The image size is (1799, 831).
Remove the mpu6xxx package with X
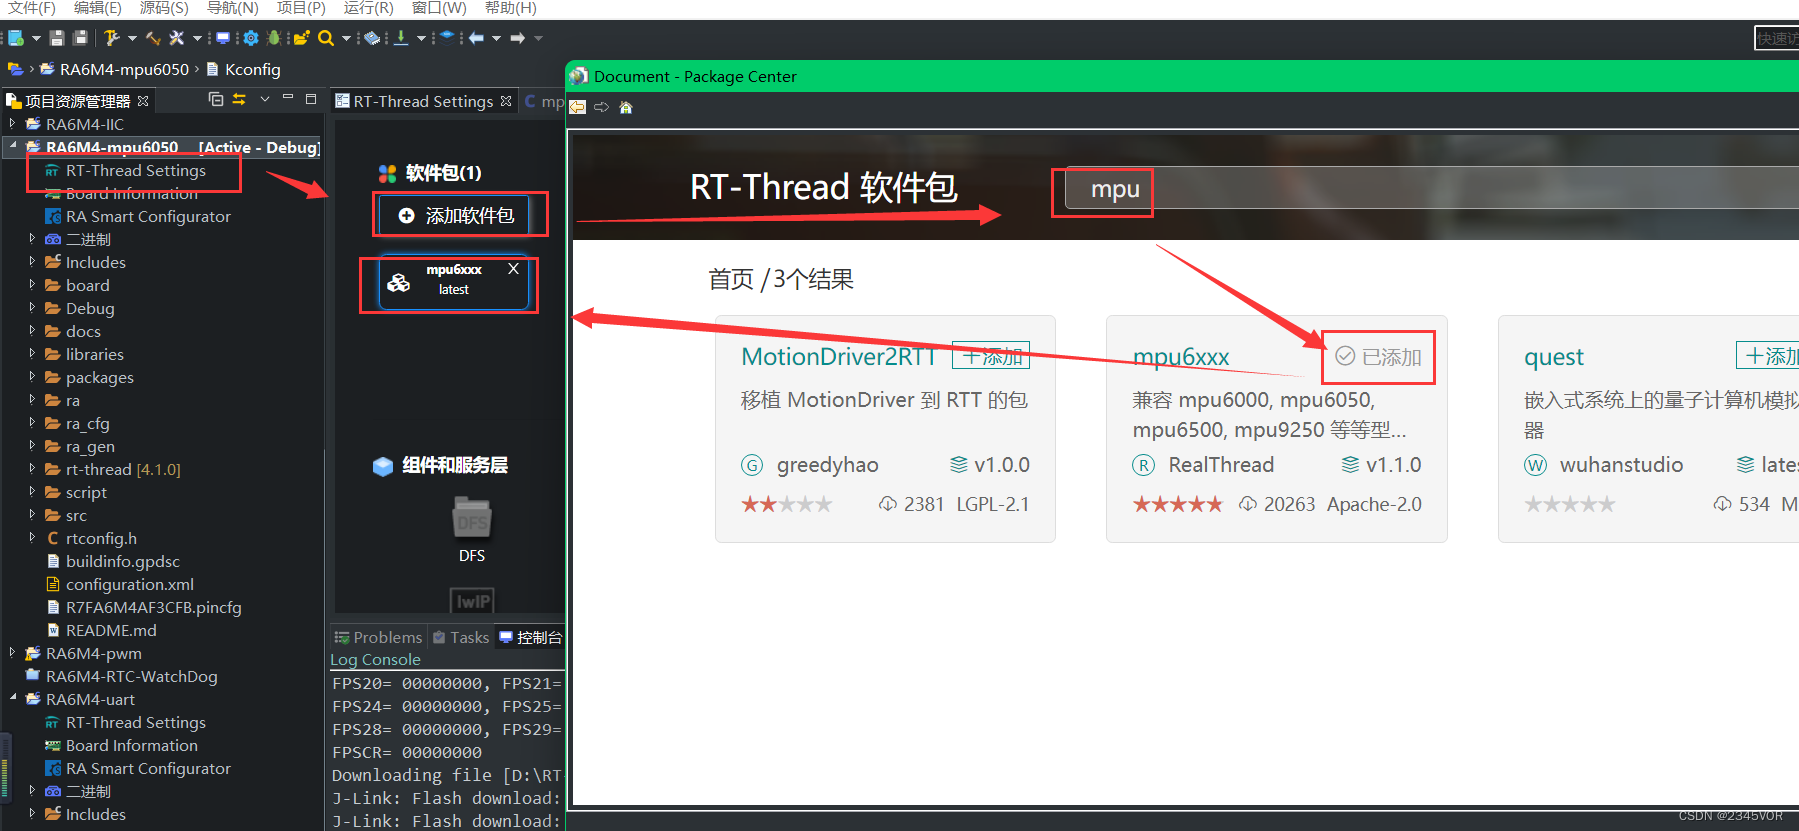pyautogui.click(x=513, y=268)
